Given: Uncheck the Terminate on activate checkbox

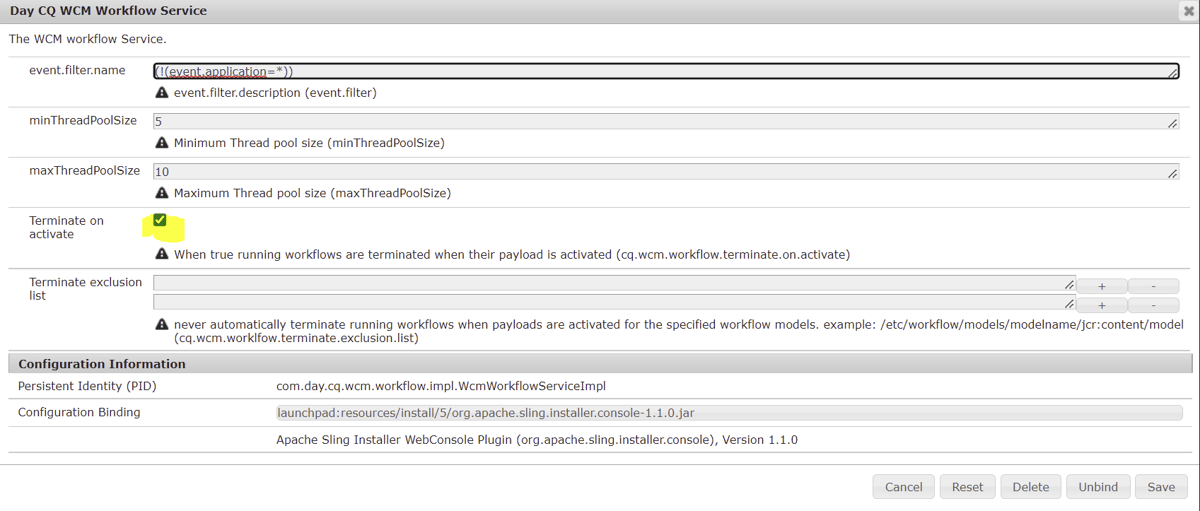Looking at the screenshot, I should pos(160,220).
